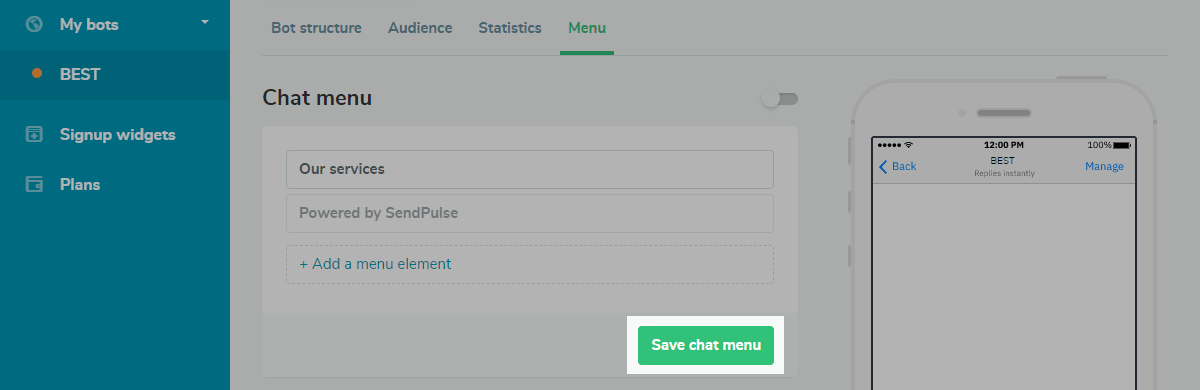This screenshot has height=390, width=1200.
Task: Click the Back chevron in phone preview
Action: pyautogui.click(x=883, y=166)
